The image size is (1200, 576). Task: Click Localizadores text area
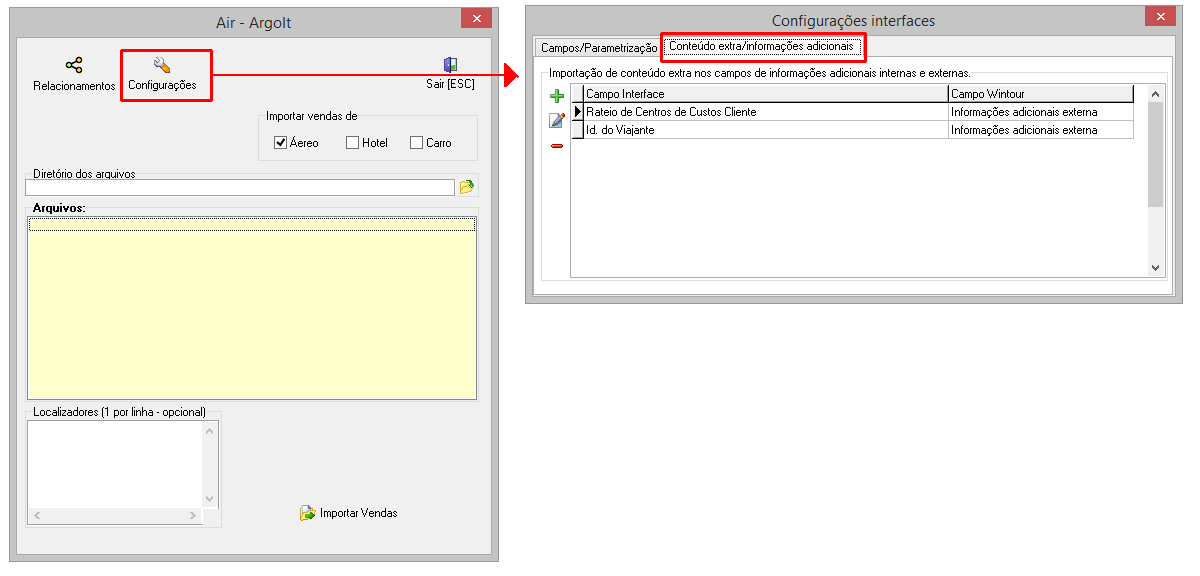pos(114,464)
